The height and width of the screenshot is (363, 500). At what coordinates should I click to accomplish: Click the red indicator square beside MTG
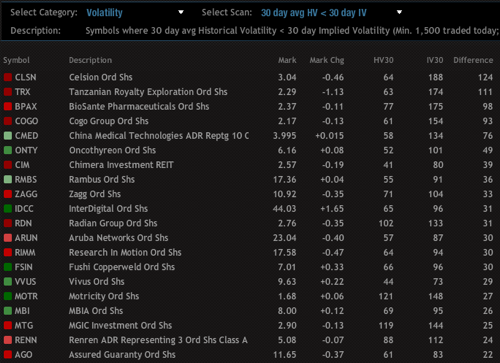[8, 326]
